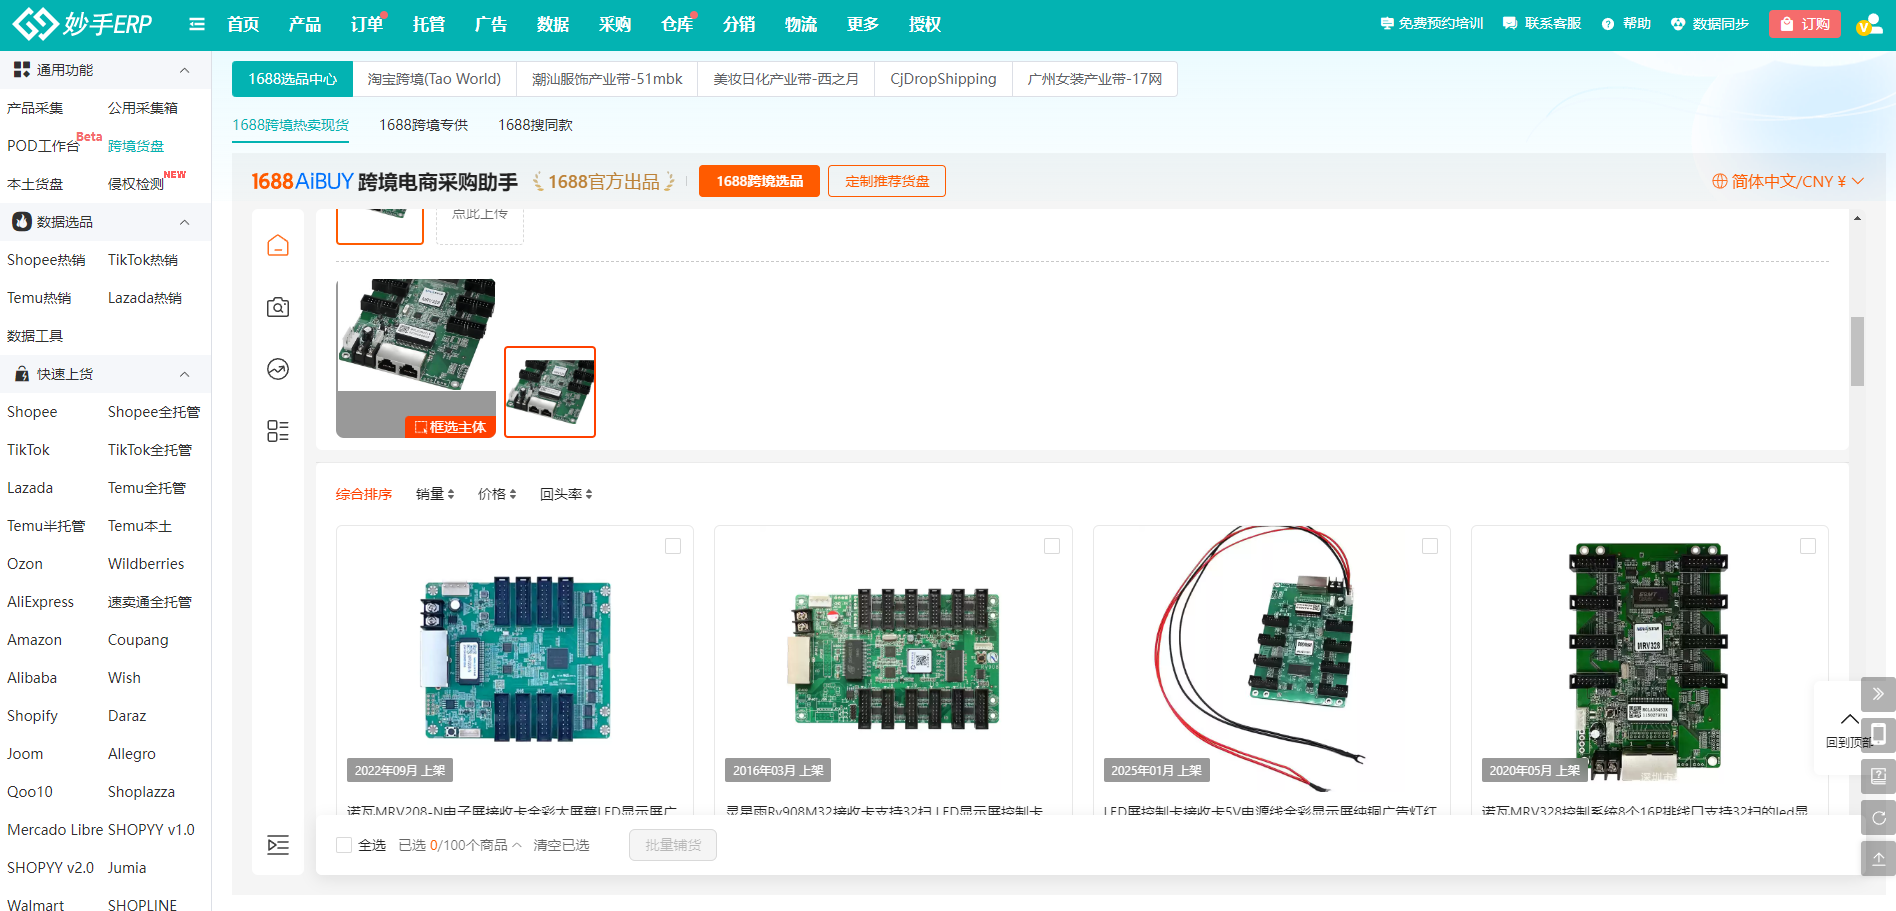Screen dimensions: 1896x911
Task: Open the 帮助 help icon
Action: pos(1626,24)
